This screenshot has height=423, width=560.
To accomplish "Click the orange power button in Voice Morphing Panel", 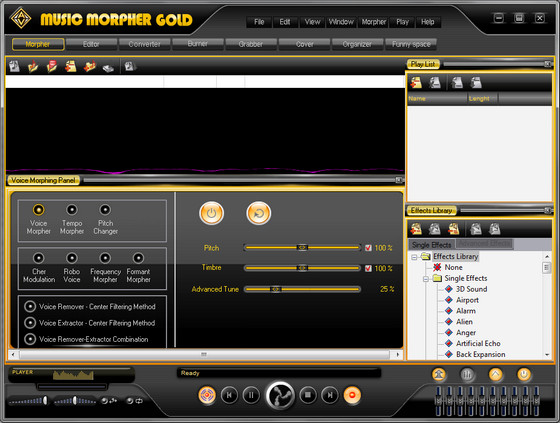I will [x=211, y=213].
